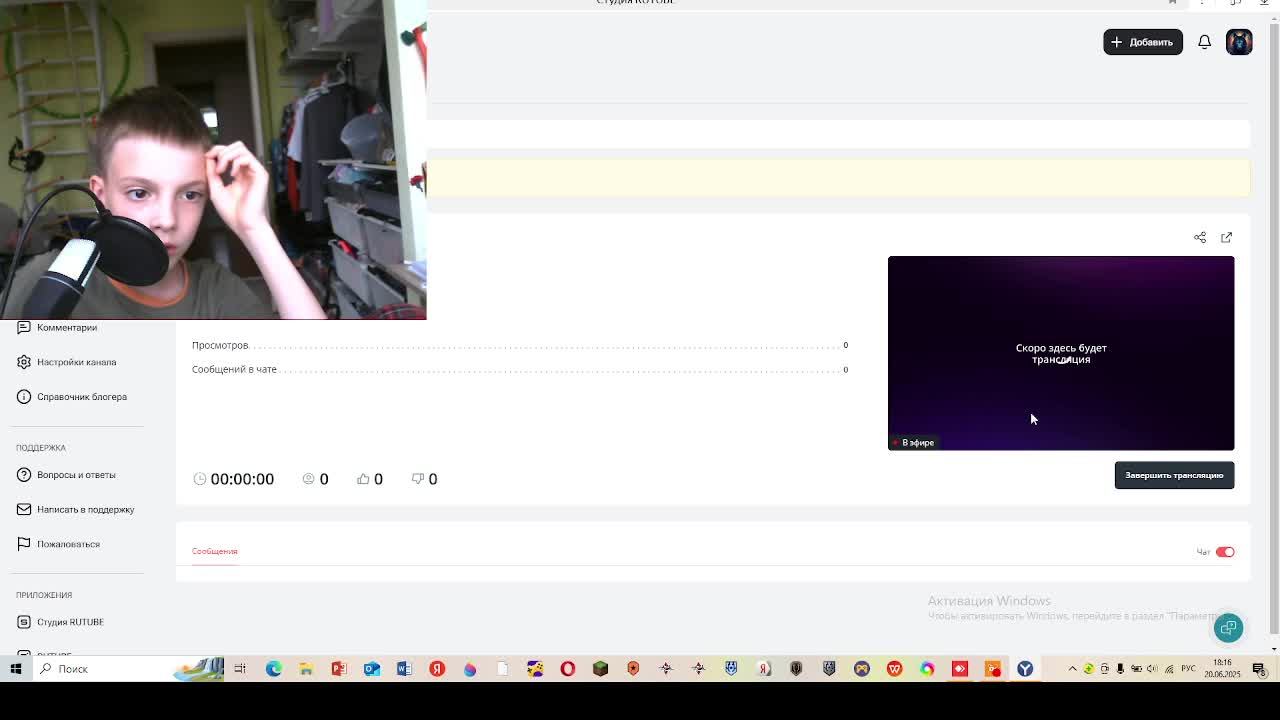
Task: Switch keyboard language РУС indicator
Action: (x=1188, y=669)
